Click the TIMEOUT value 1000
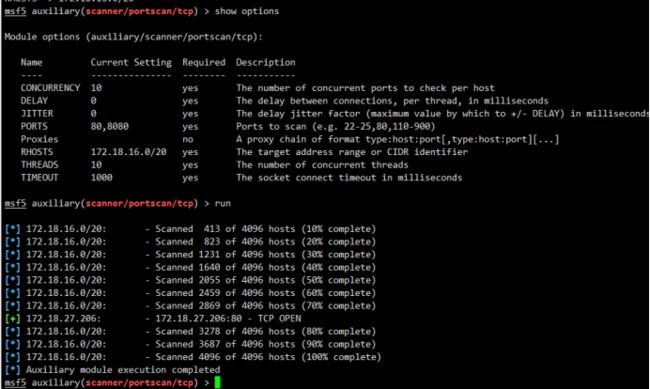 [x=102, y=177]
